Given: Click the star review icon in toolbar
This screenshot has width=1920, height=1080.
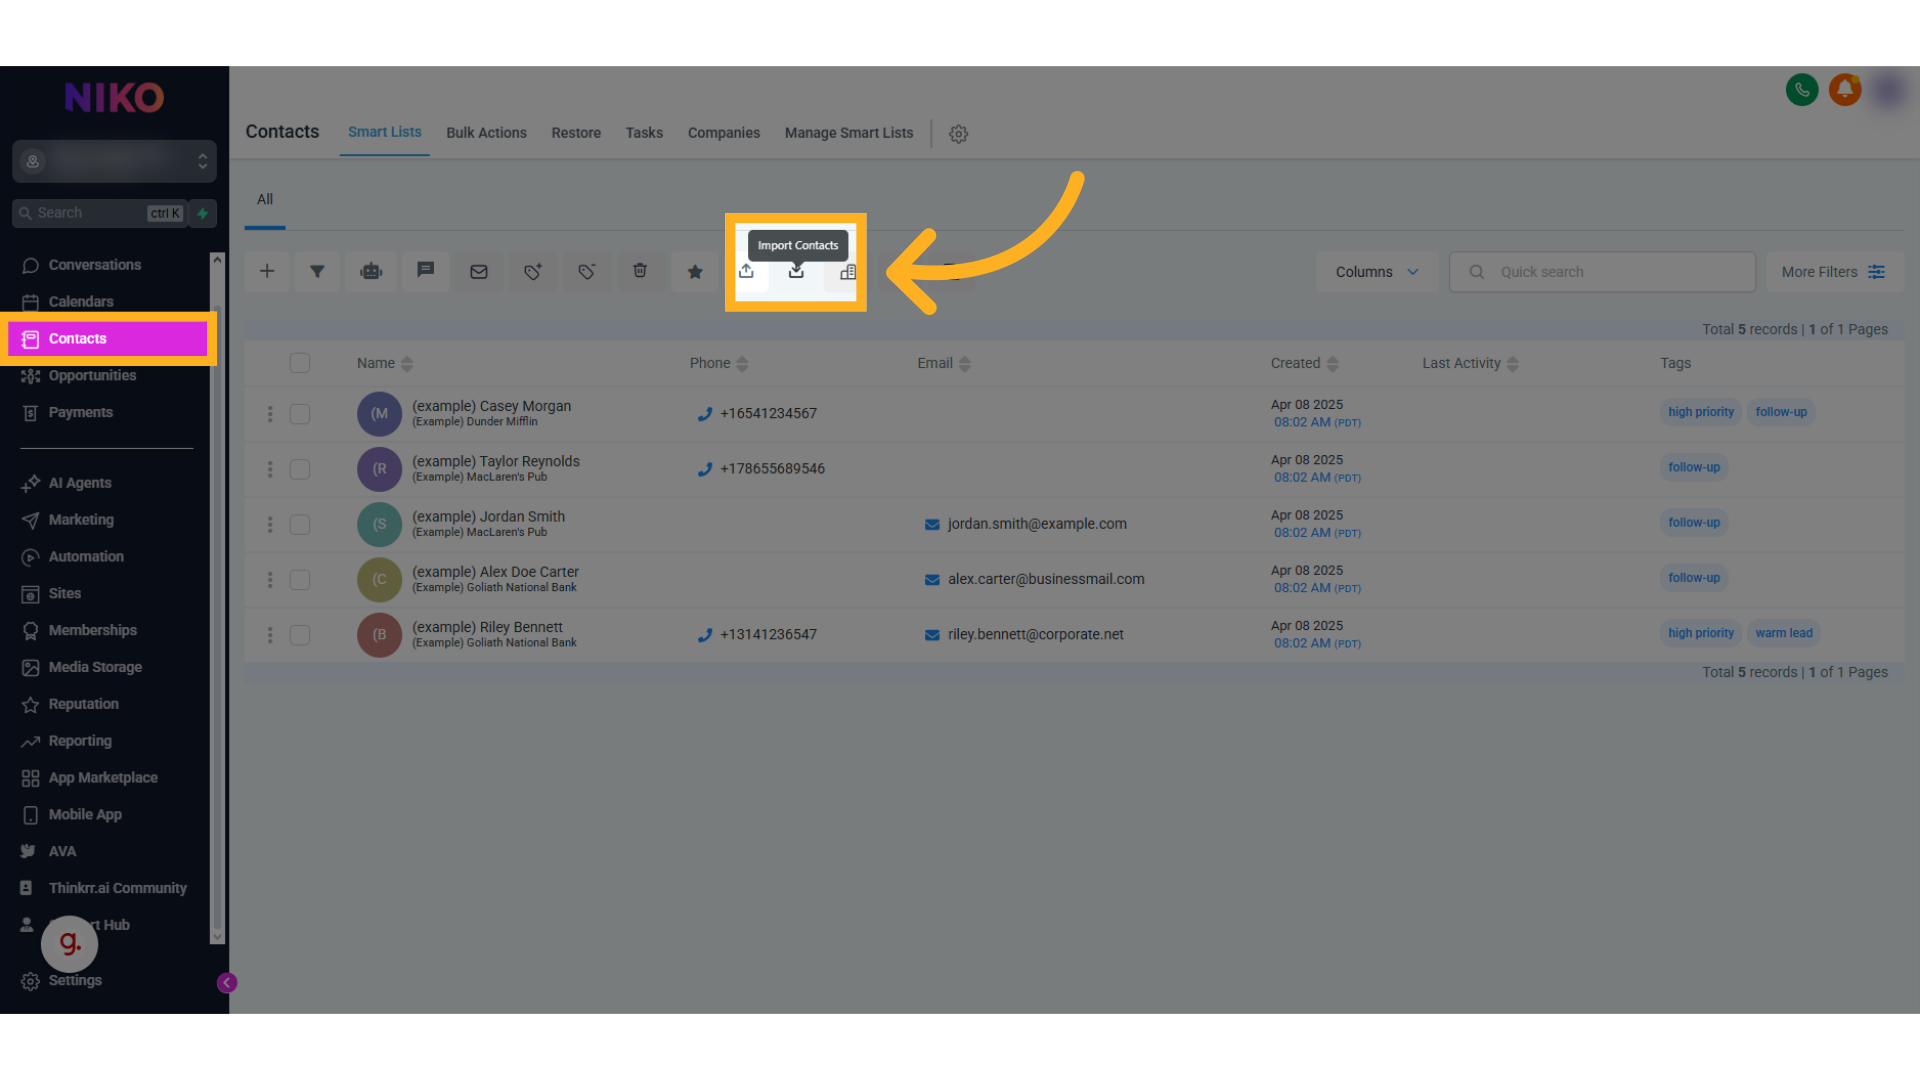Looking at the screenshot, I should coord(695,272).
